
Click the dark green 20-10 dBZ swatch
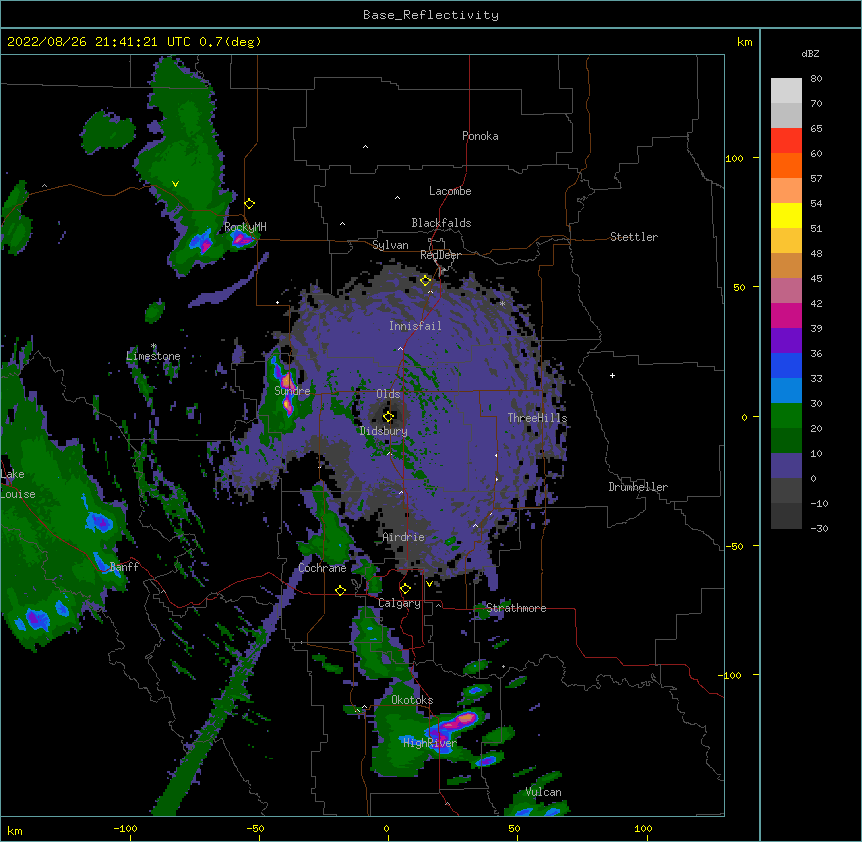tap(786, 441)
